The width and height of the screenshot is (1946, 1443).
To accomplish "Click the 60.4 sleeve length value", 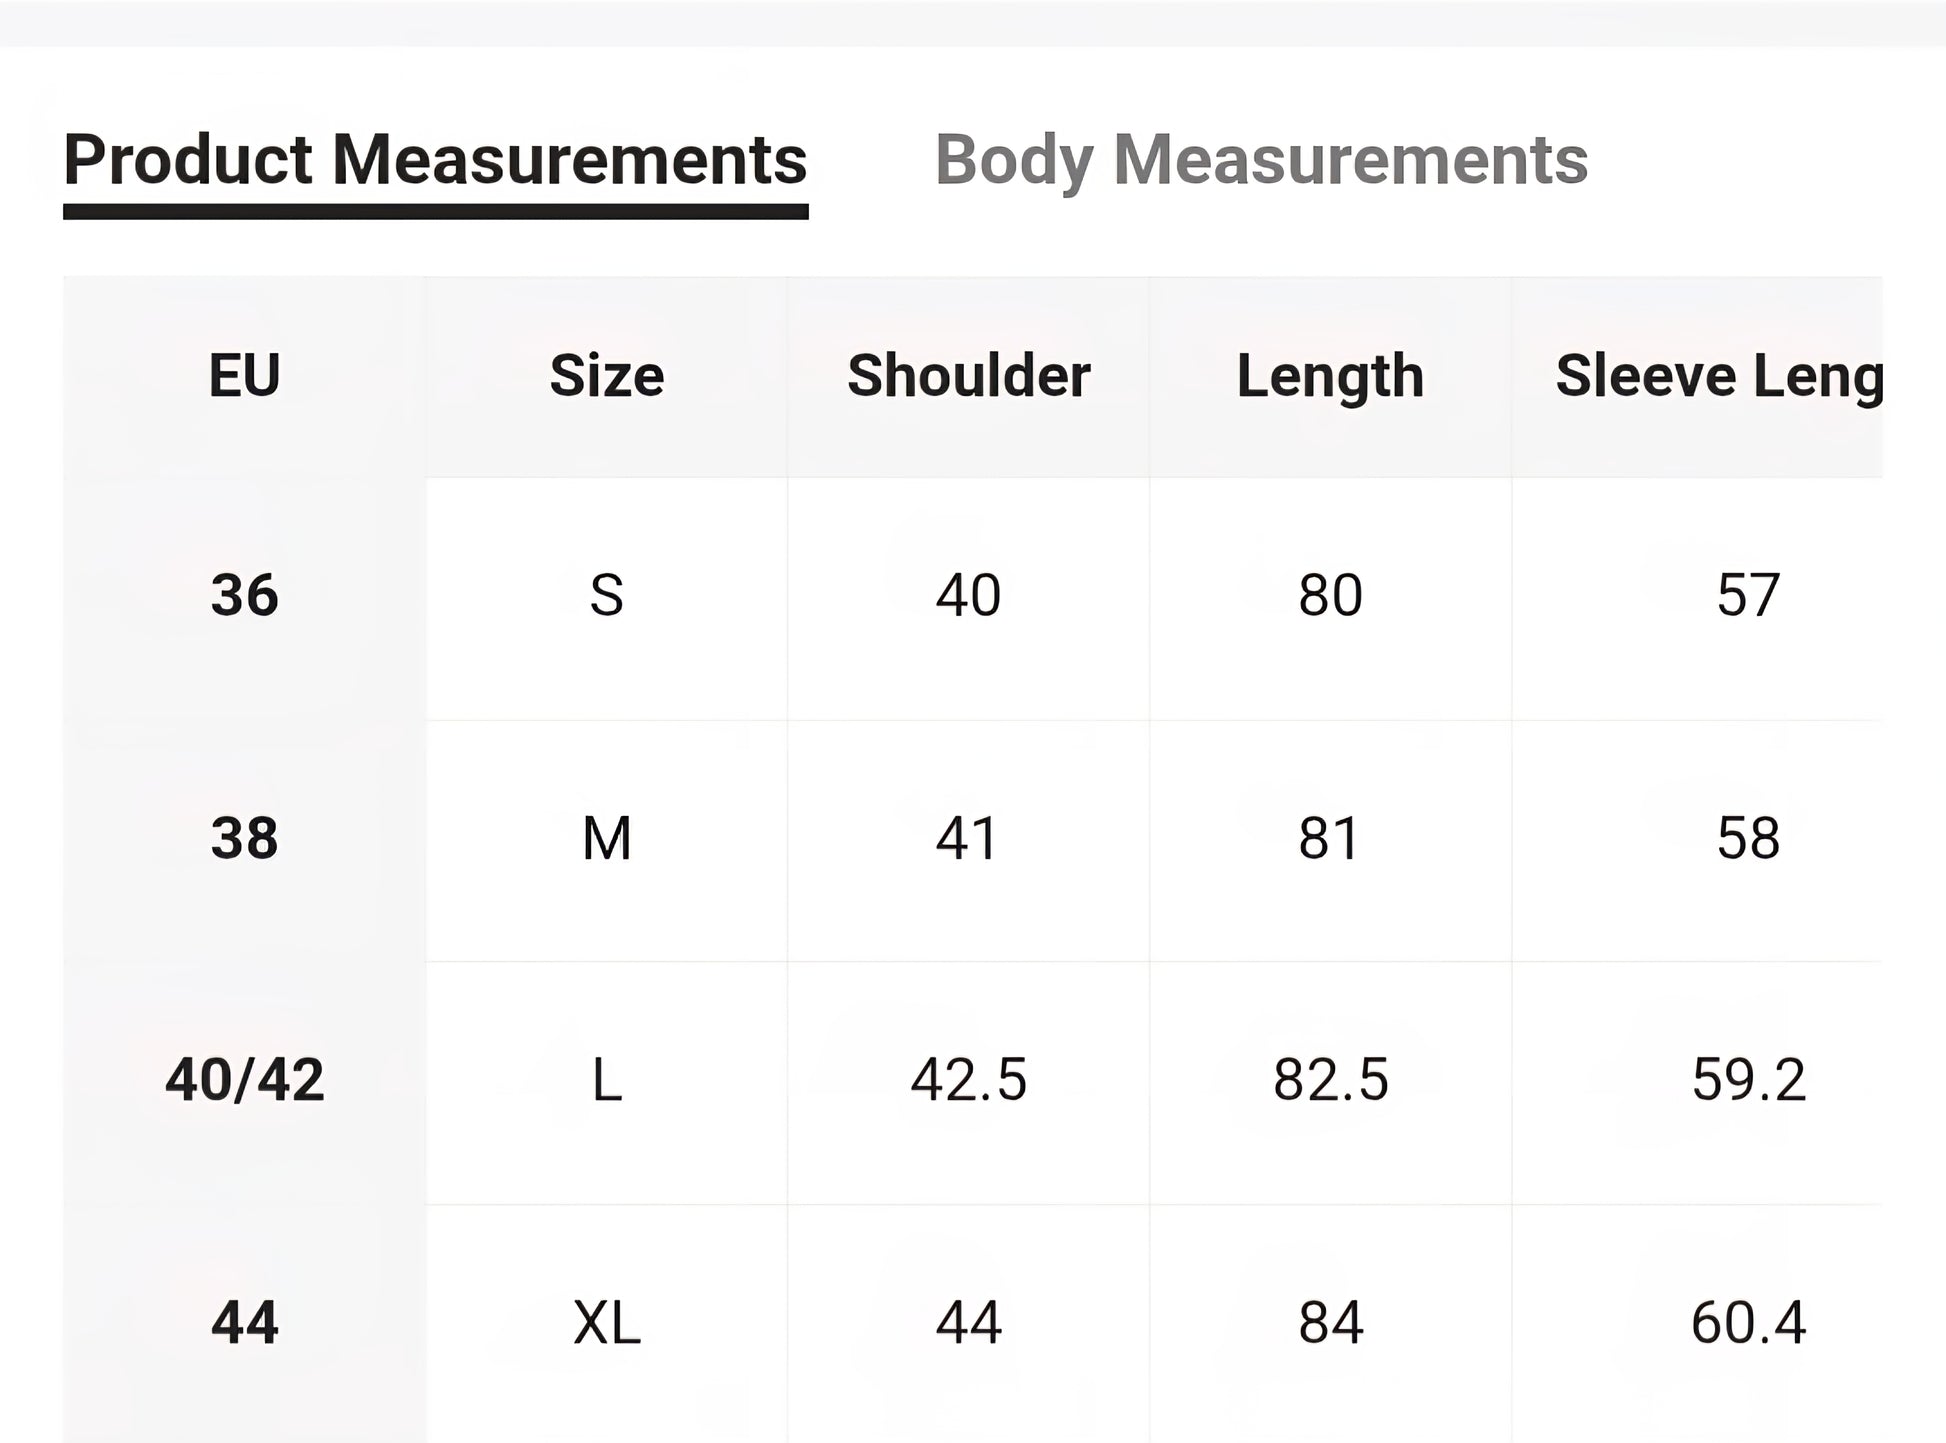I will point(1748,1323).
